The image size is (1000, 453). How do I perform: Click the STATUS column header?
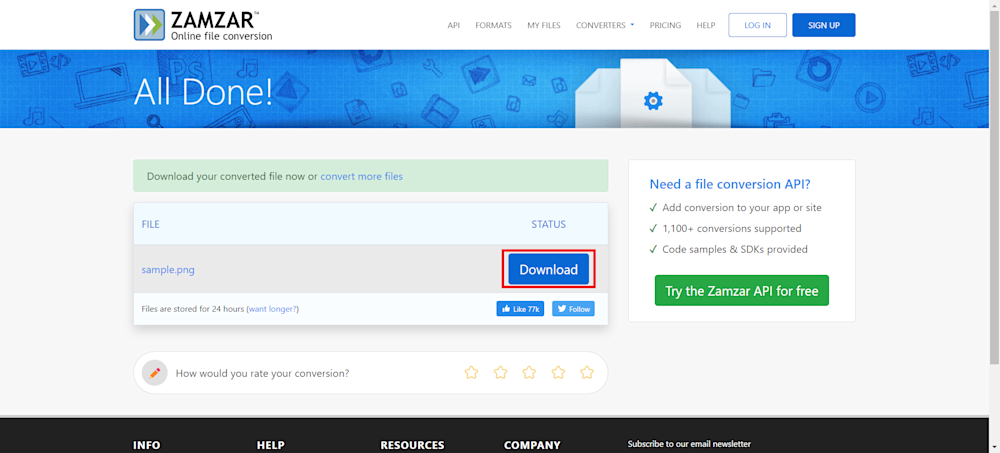coord(548,225)
